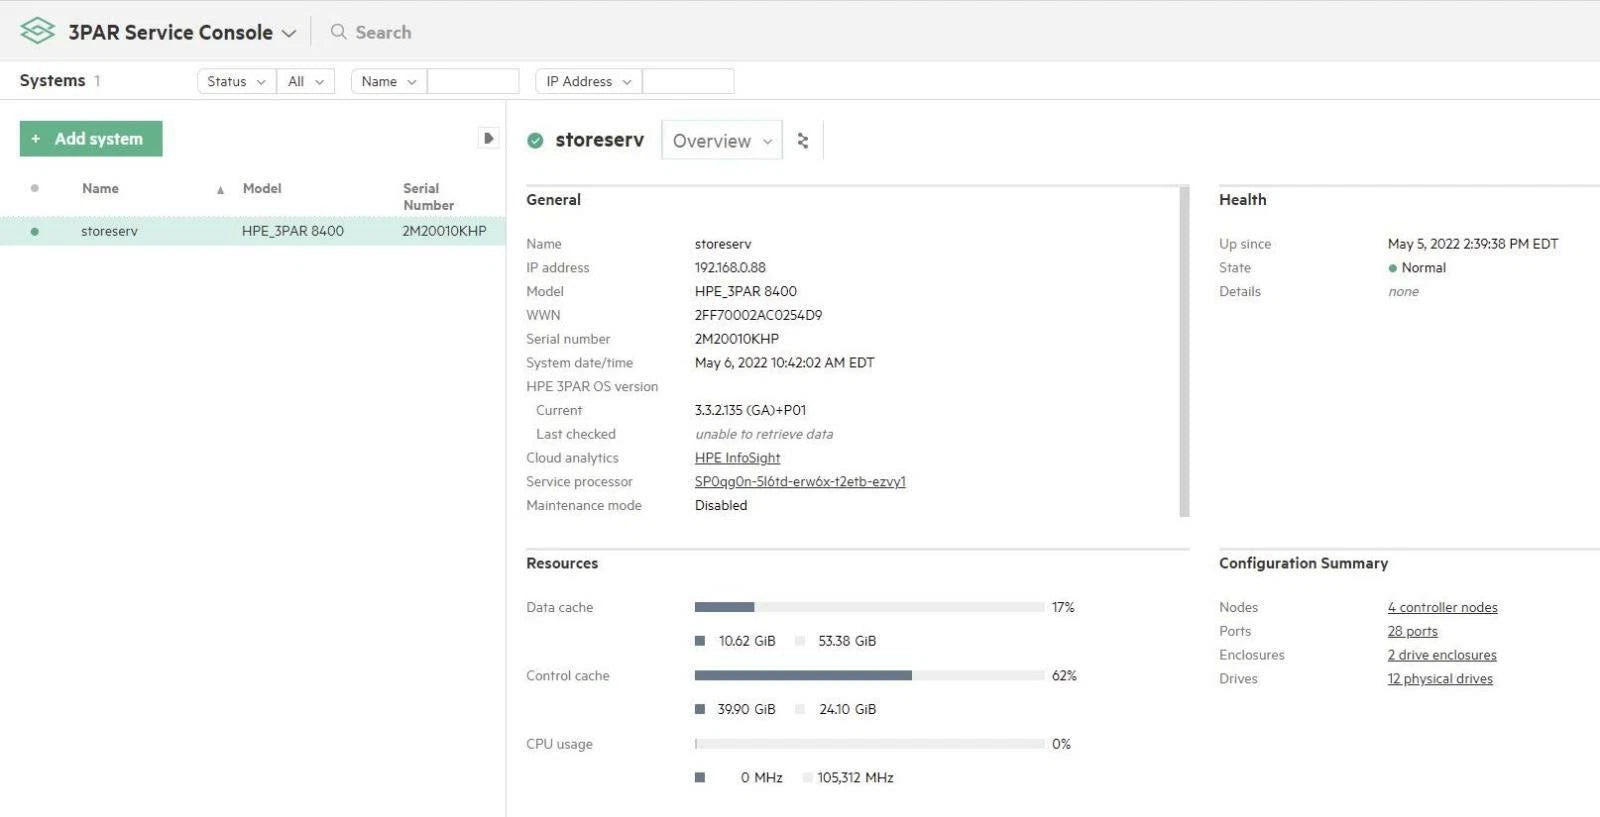Open the 2 drive enclosures link
This screenshot has height=817, width=1600.
[1442, 655]
